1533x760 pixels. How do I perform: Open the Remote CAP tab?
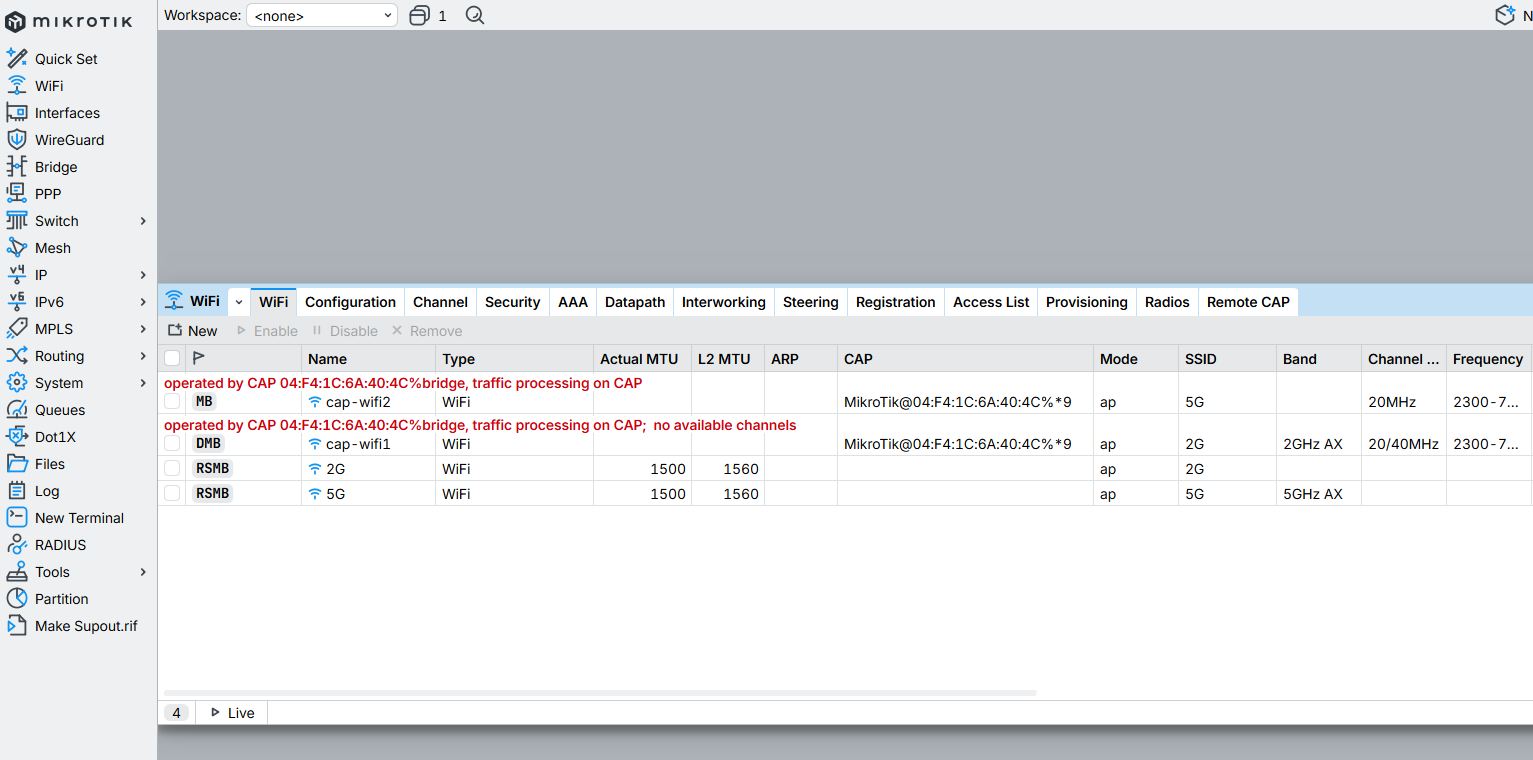(x=1248, y=302)
